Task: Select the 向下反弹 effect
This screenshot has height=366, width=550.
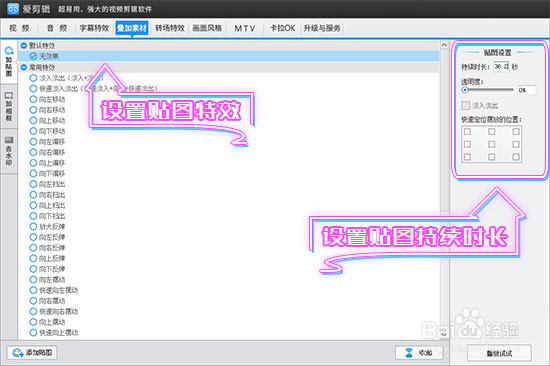Action: tap(33, 269)
